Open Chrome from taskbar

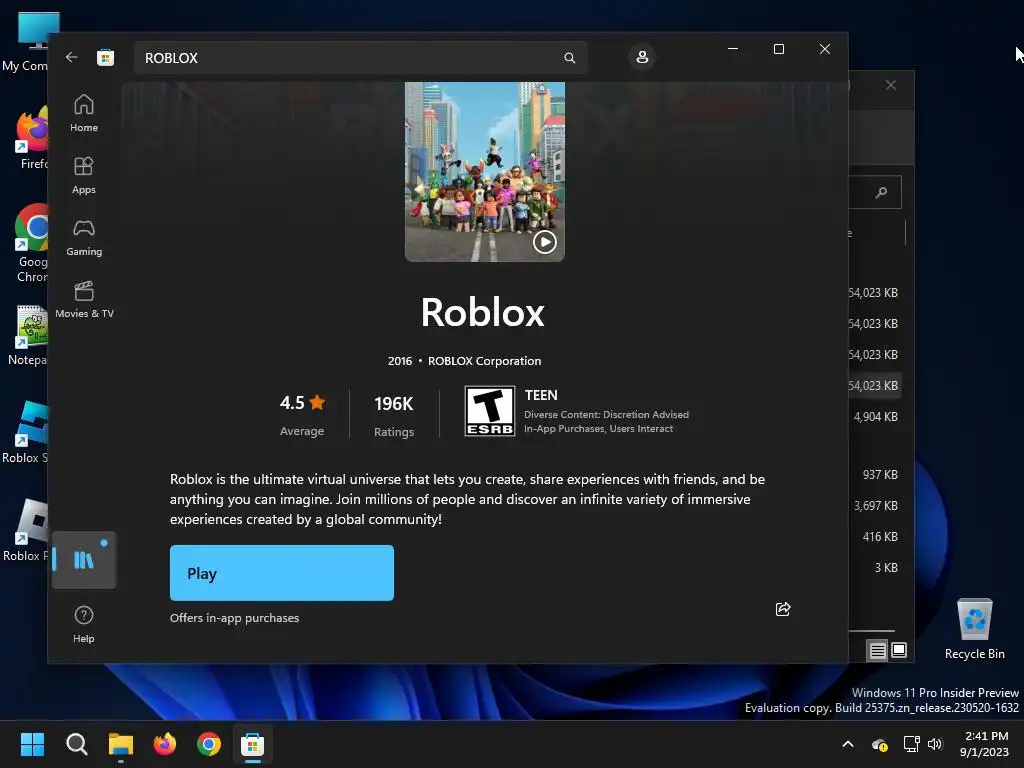(x=209, y=744)
